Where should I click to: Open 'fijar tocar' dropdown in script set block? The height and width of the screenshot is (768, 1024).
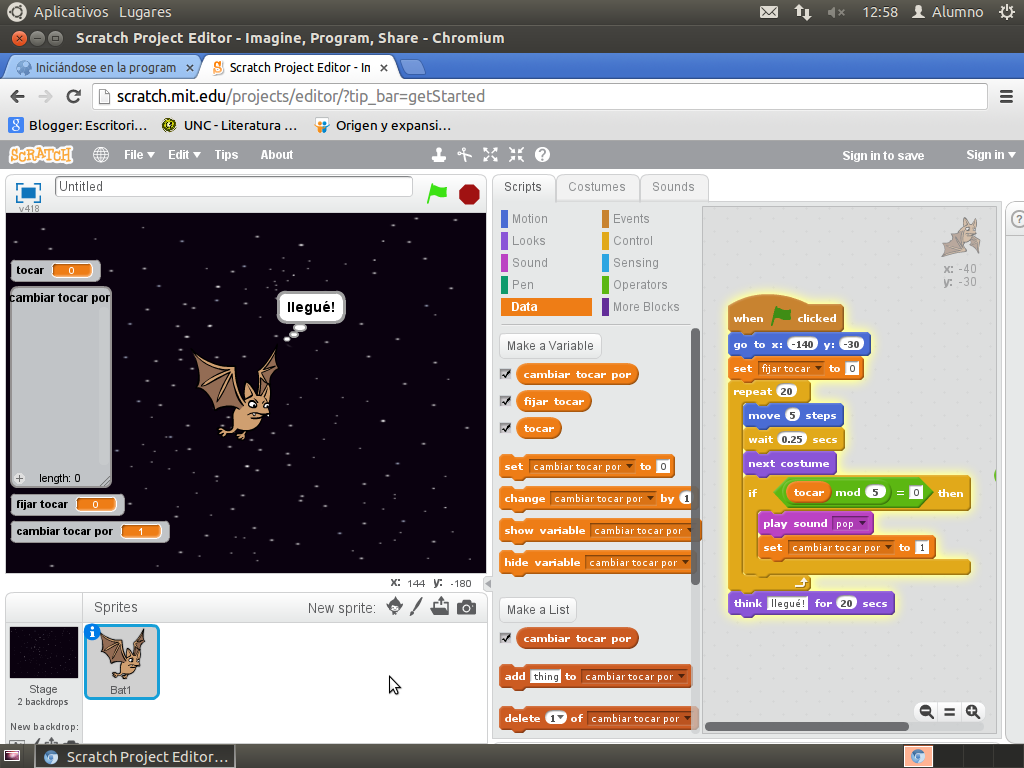coord(818,368)
